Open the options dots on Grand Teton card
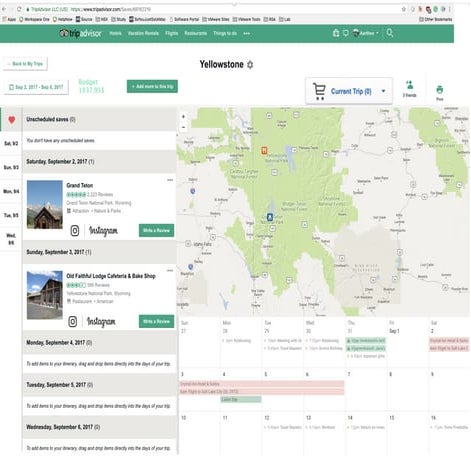The height and width of the screenshot is (471, 471). [170, 180]
